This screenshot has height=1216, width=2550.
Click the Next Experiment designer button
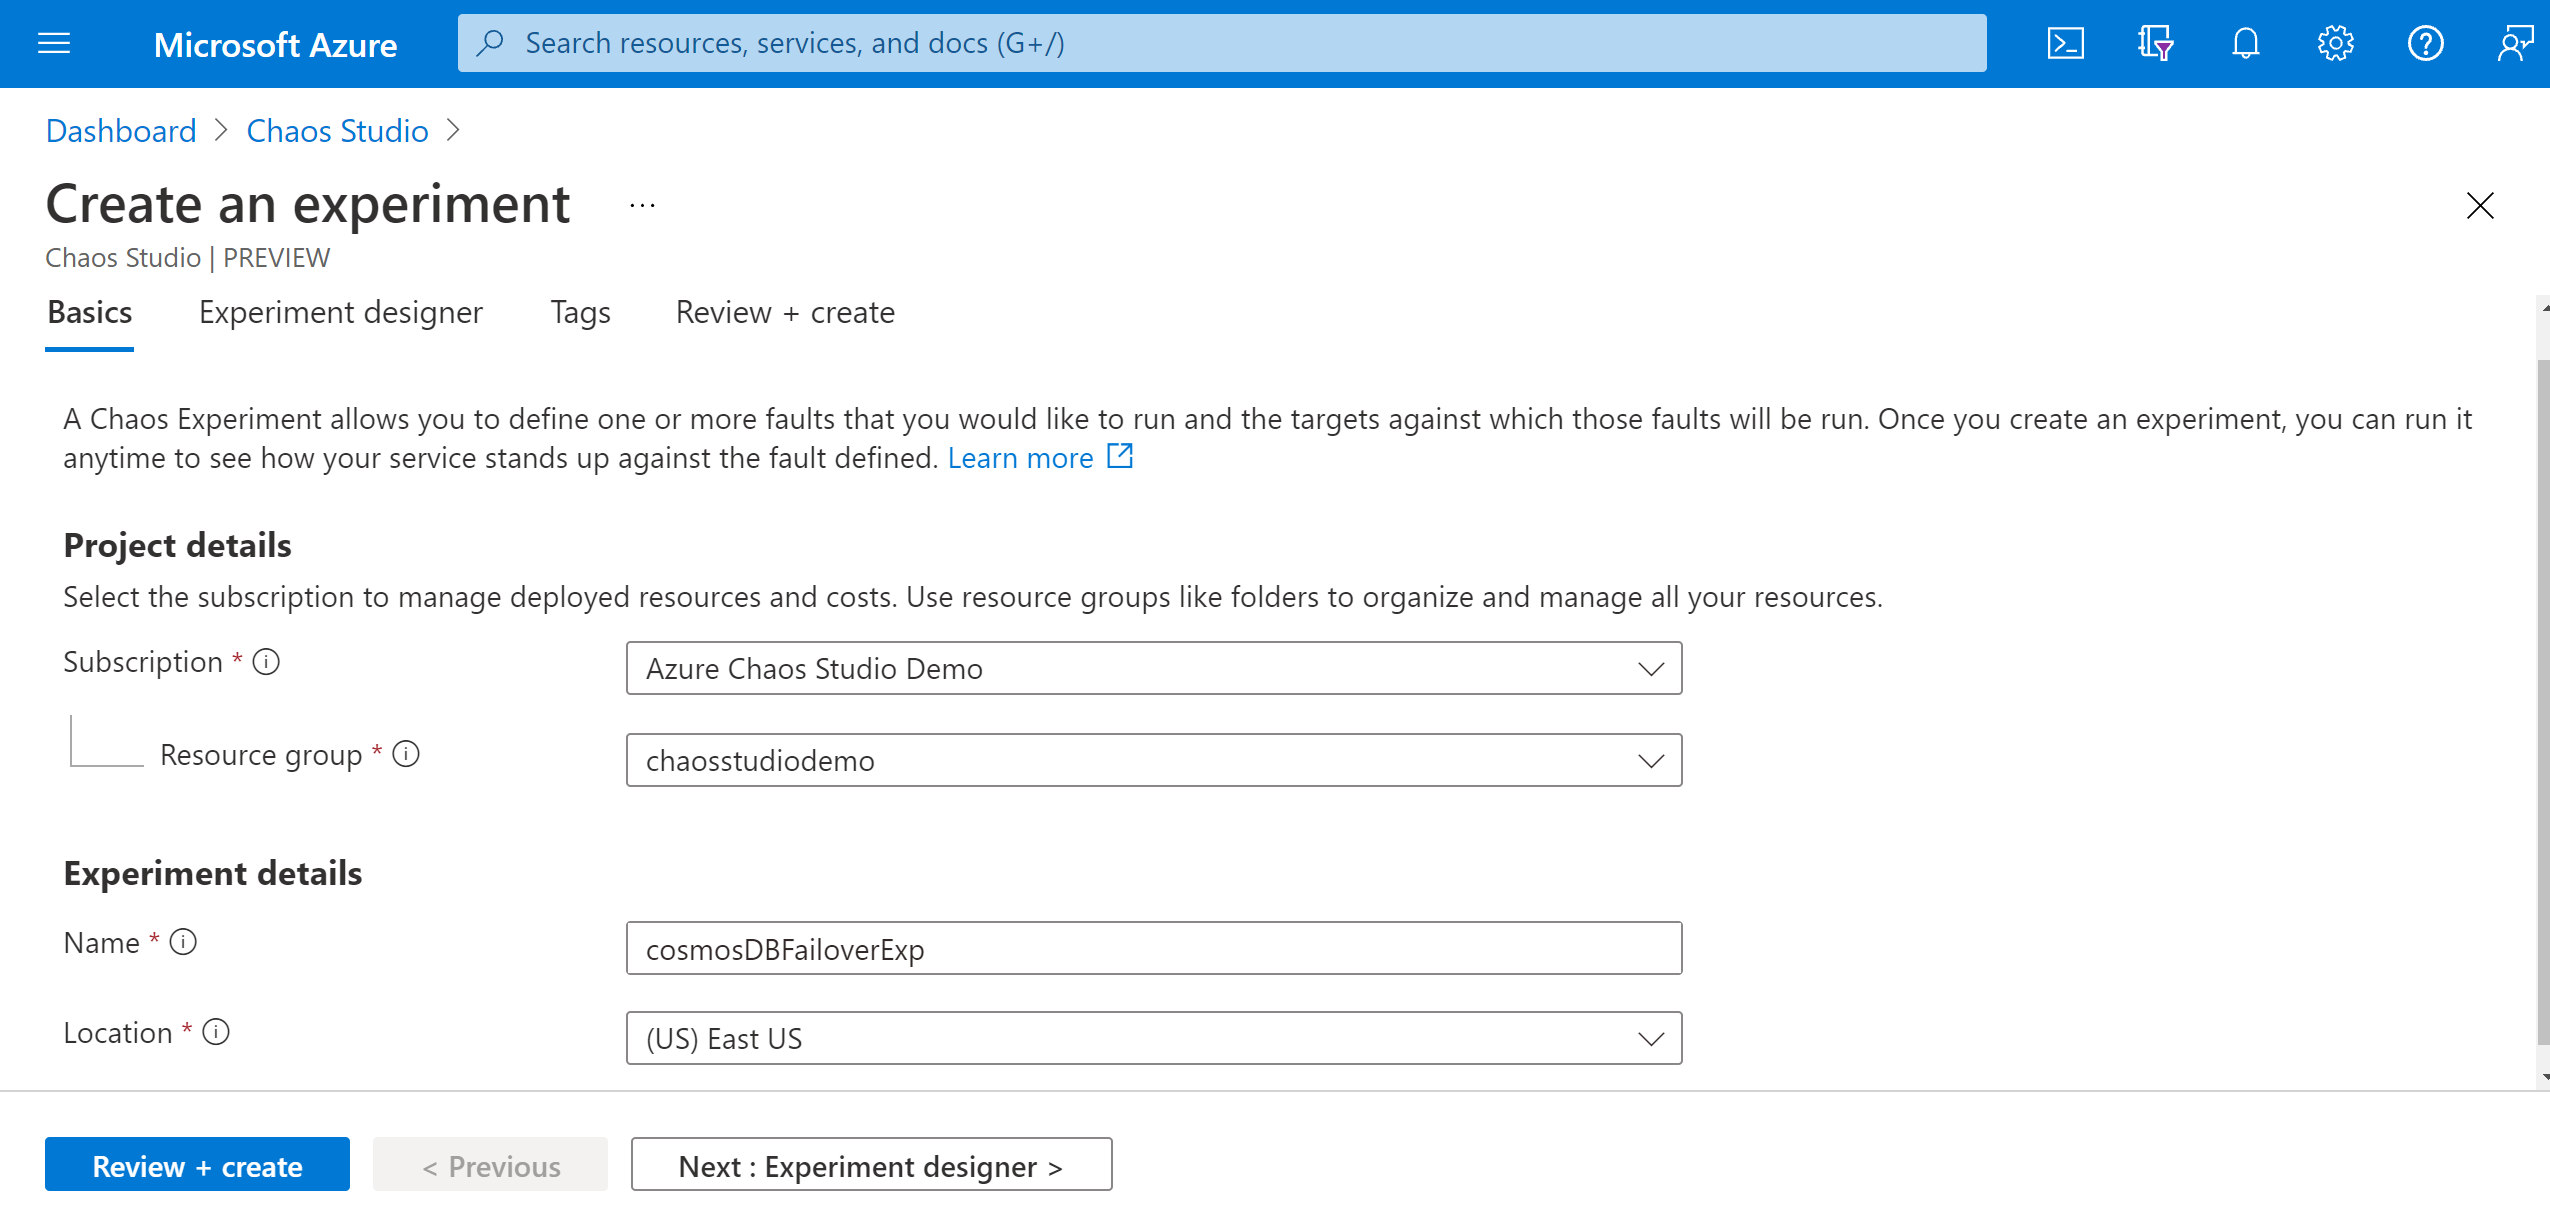point(872,1166)
